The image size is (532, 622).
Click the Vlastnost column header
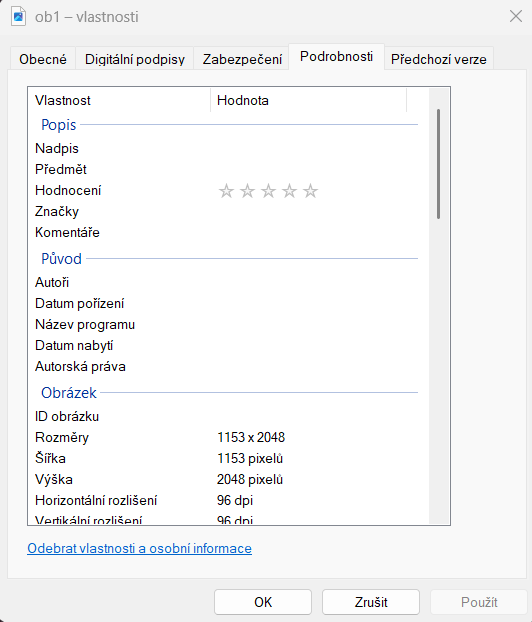pyautogui.click(x=119, y=100)
